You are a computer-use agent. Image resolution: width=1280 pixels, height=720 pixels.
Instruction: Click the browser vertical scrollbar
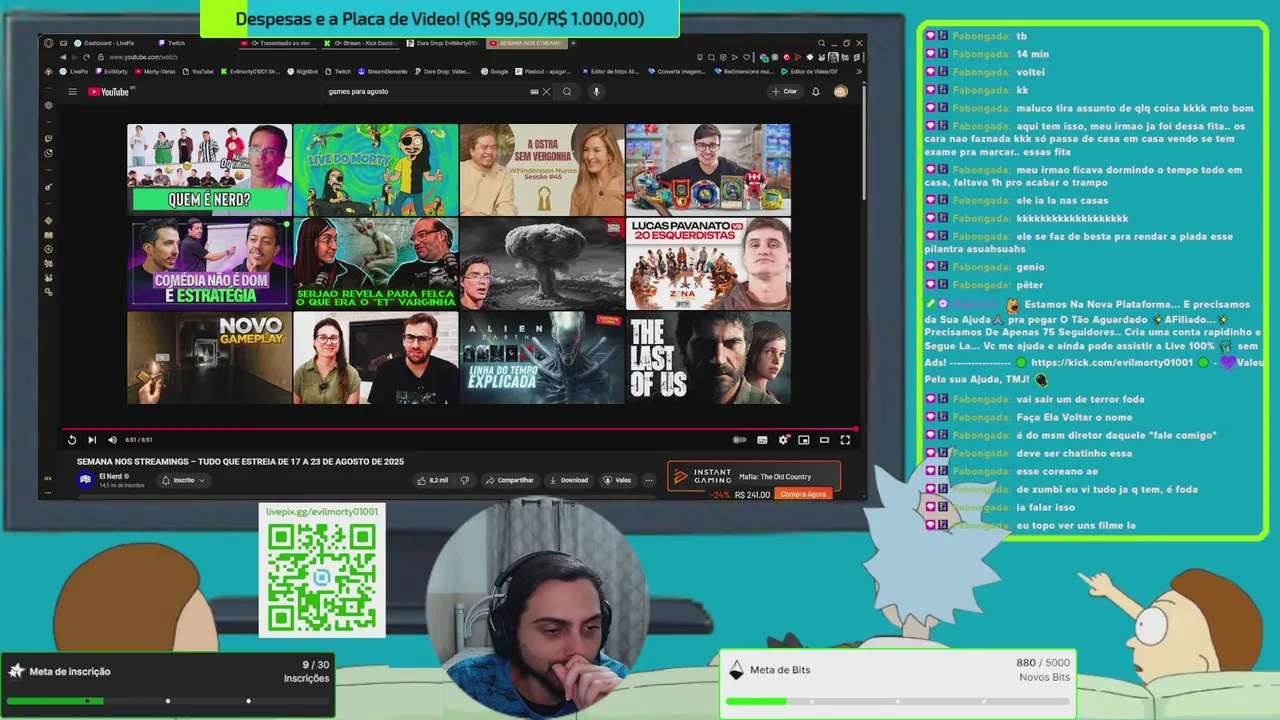(x=863, y=140)
